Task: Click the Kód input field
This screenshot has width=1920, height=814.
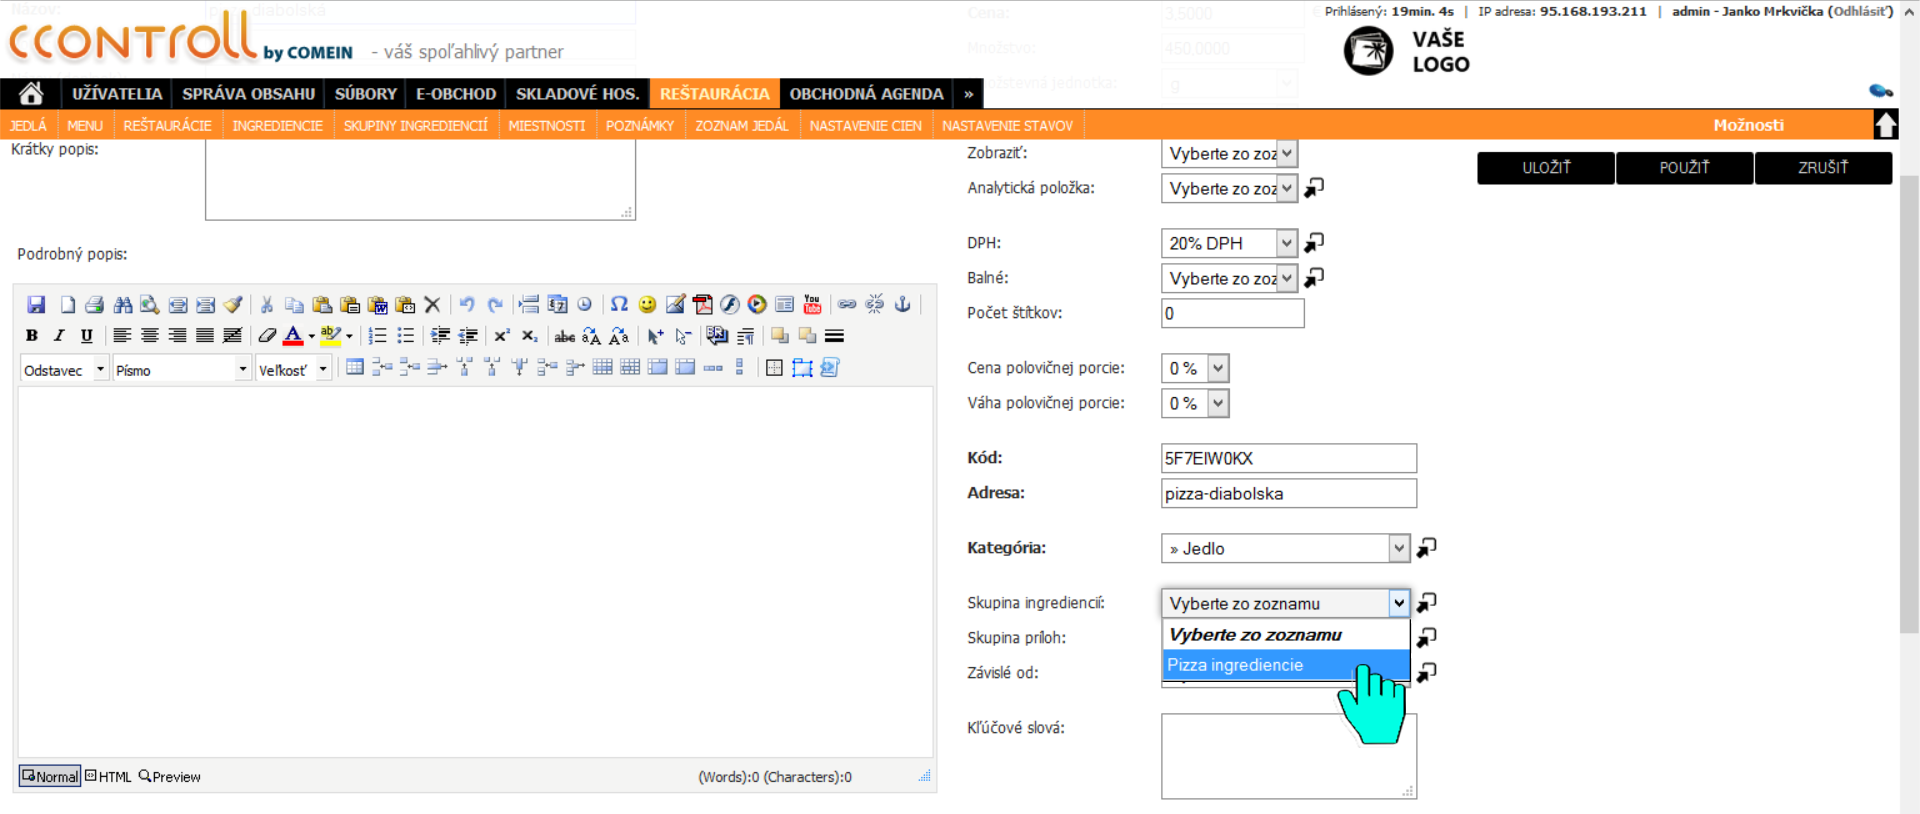Action: (x=1289, y=458)
